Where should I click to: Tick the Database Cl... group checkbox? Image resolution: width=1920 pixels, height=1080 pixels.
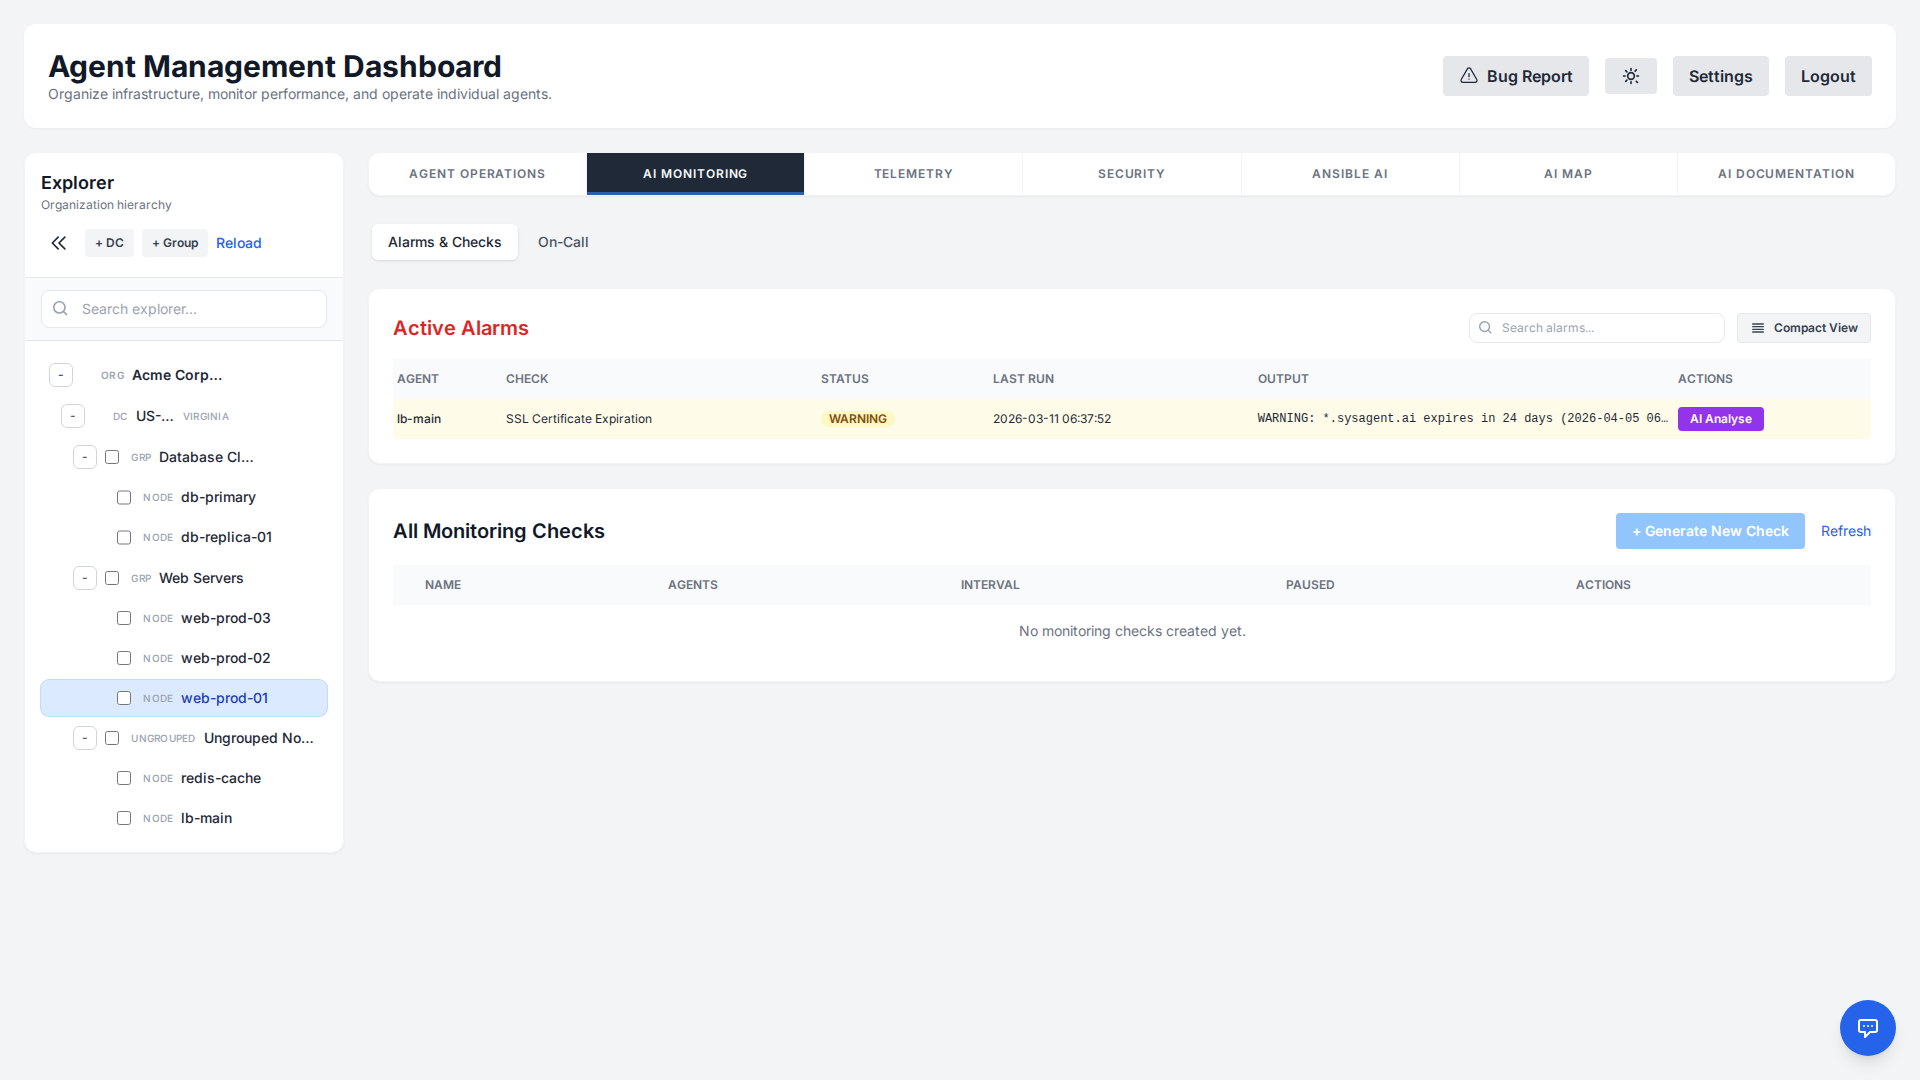[x=112, y=457]
